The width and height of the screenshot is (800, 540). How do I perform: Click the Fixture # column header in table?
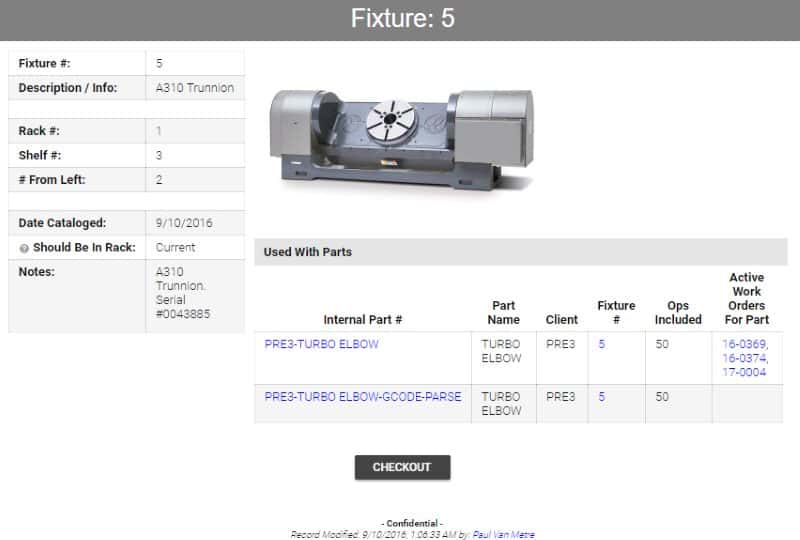click(616, 312)
